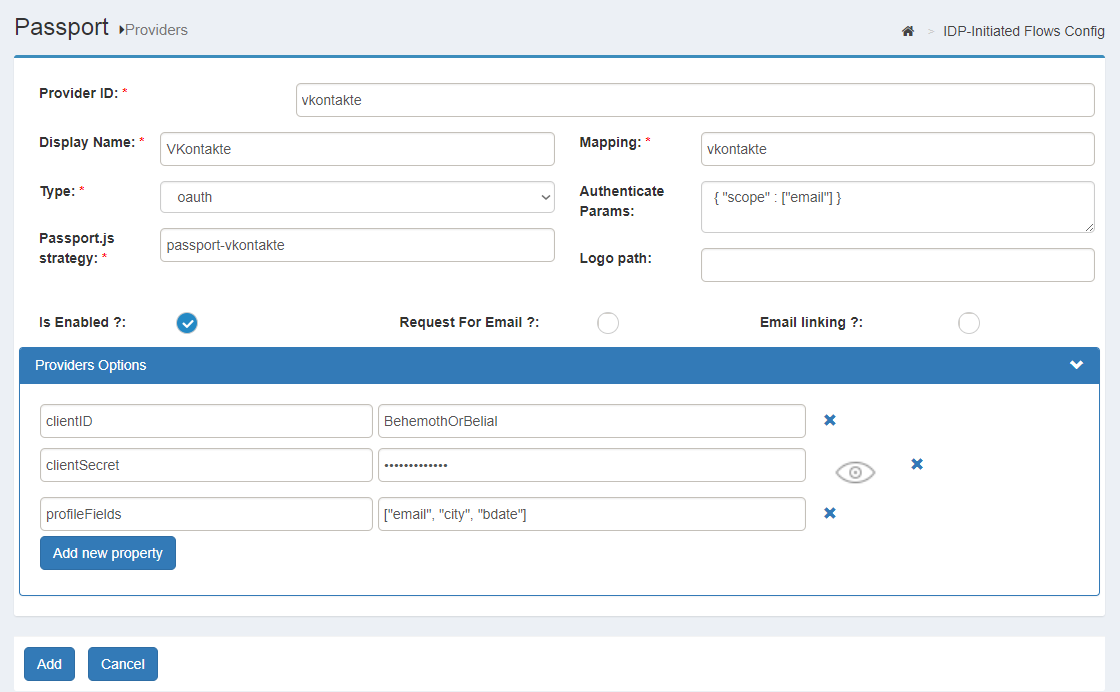Image resolution: width=1120 pixels, height=692 pixels.
Task: Click the home icon in the breadcrumb
Action: pos(907,31)
